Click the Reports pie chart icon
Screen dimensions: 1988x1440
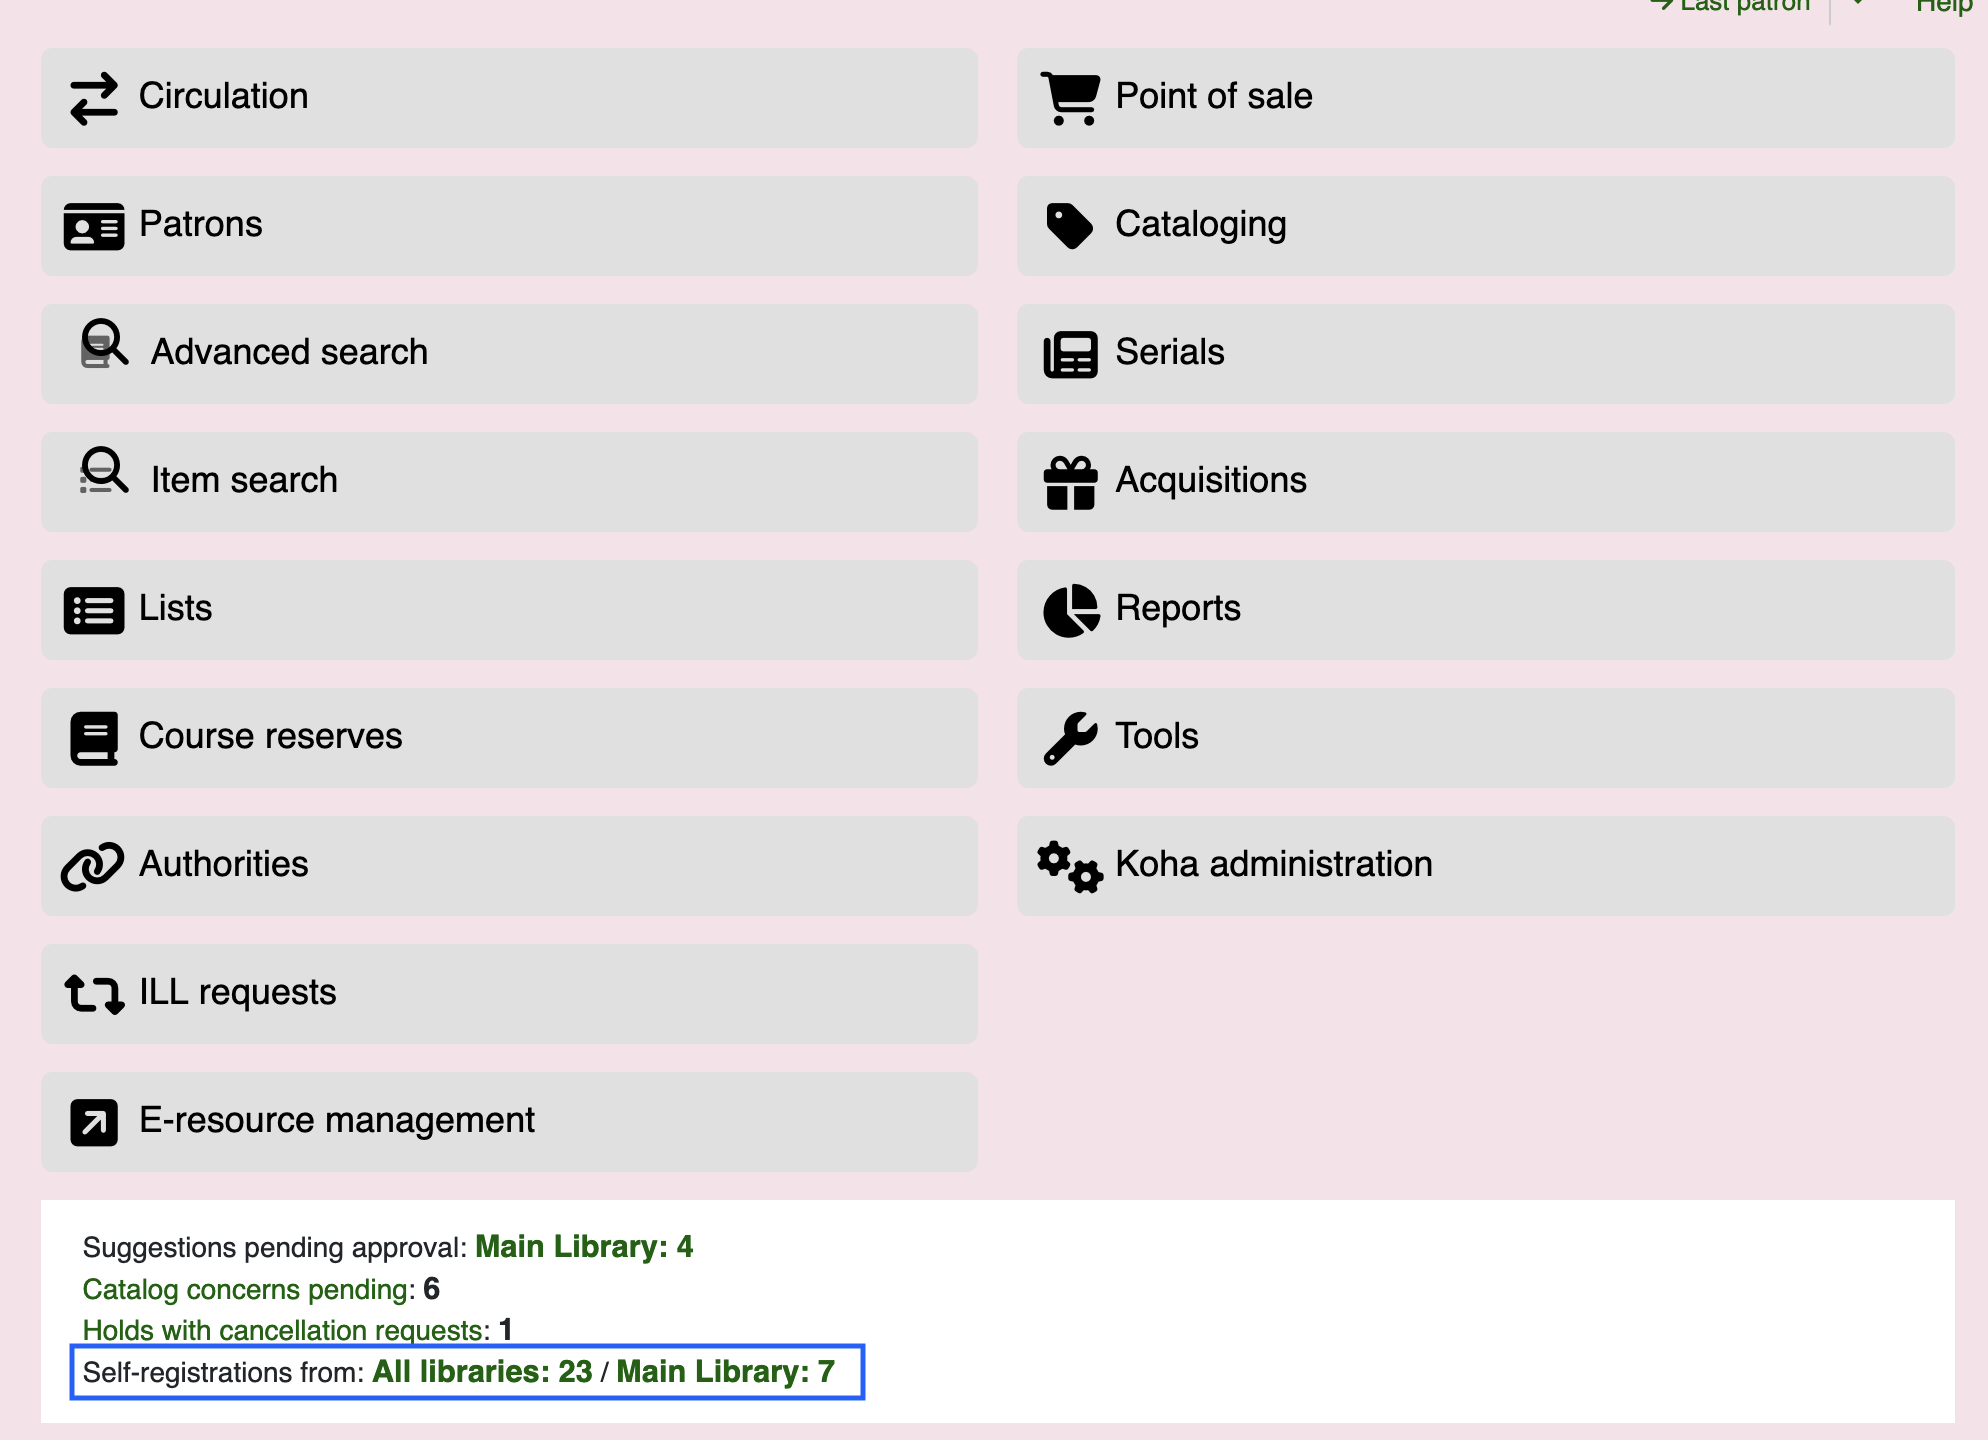[x=1070, y=610]
